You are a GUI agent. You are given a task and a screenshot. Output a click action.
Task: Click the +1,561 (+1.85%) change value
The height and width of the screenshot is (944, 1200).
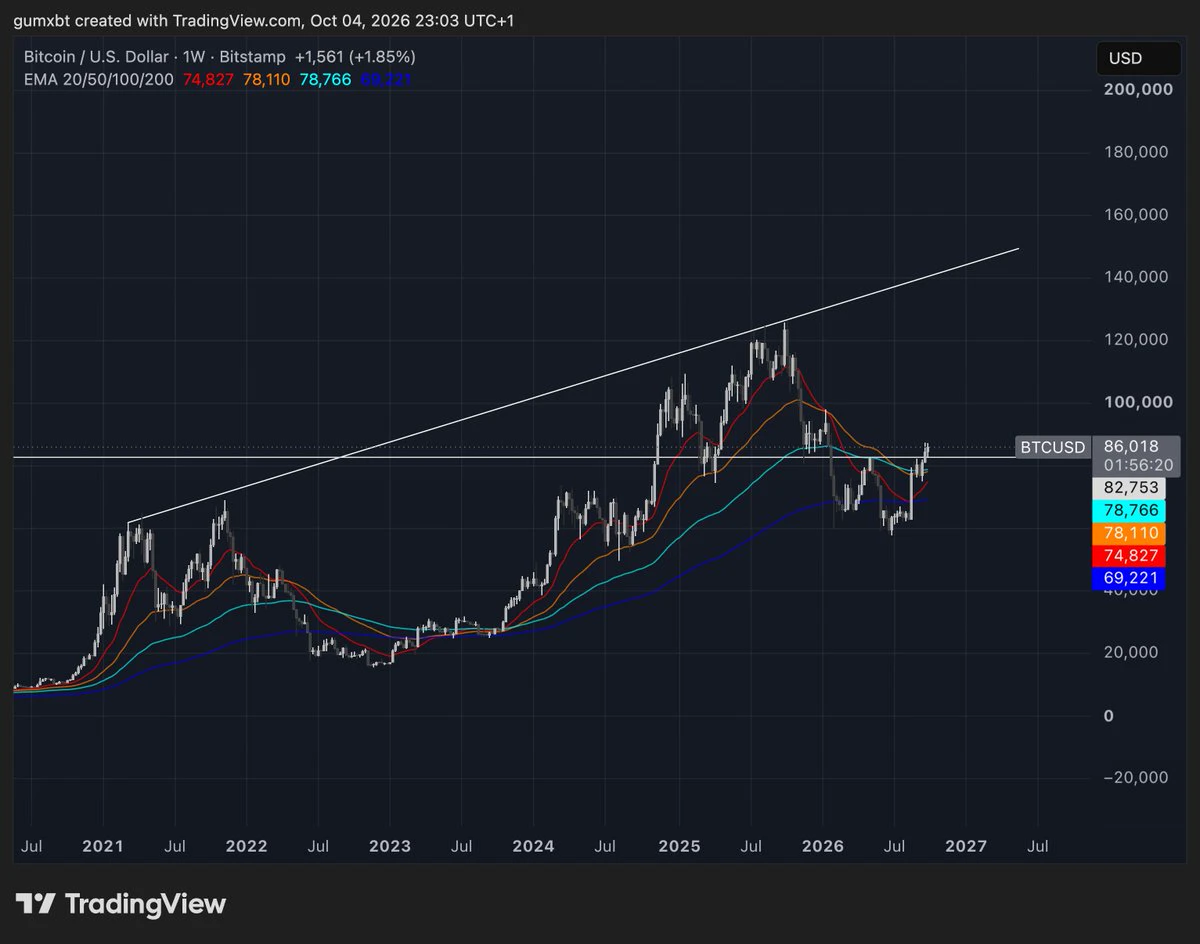355,57
